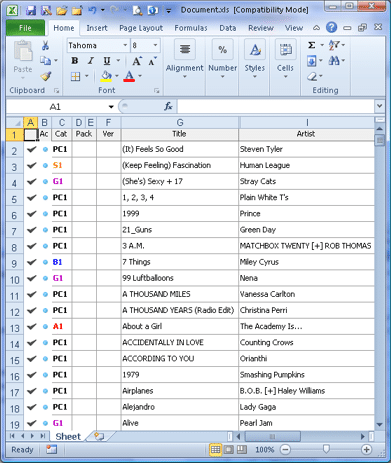
Task: Click the Zoom In plus button
Action: pyautogui.click(x=366, y=450)
